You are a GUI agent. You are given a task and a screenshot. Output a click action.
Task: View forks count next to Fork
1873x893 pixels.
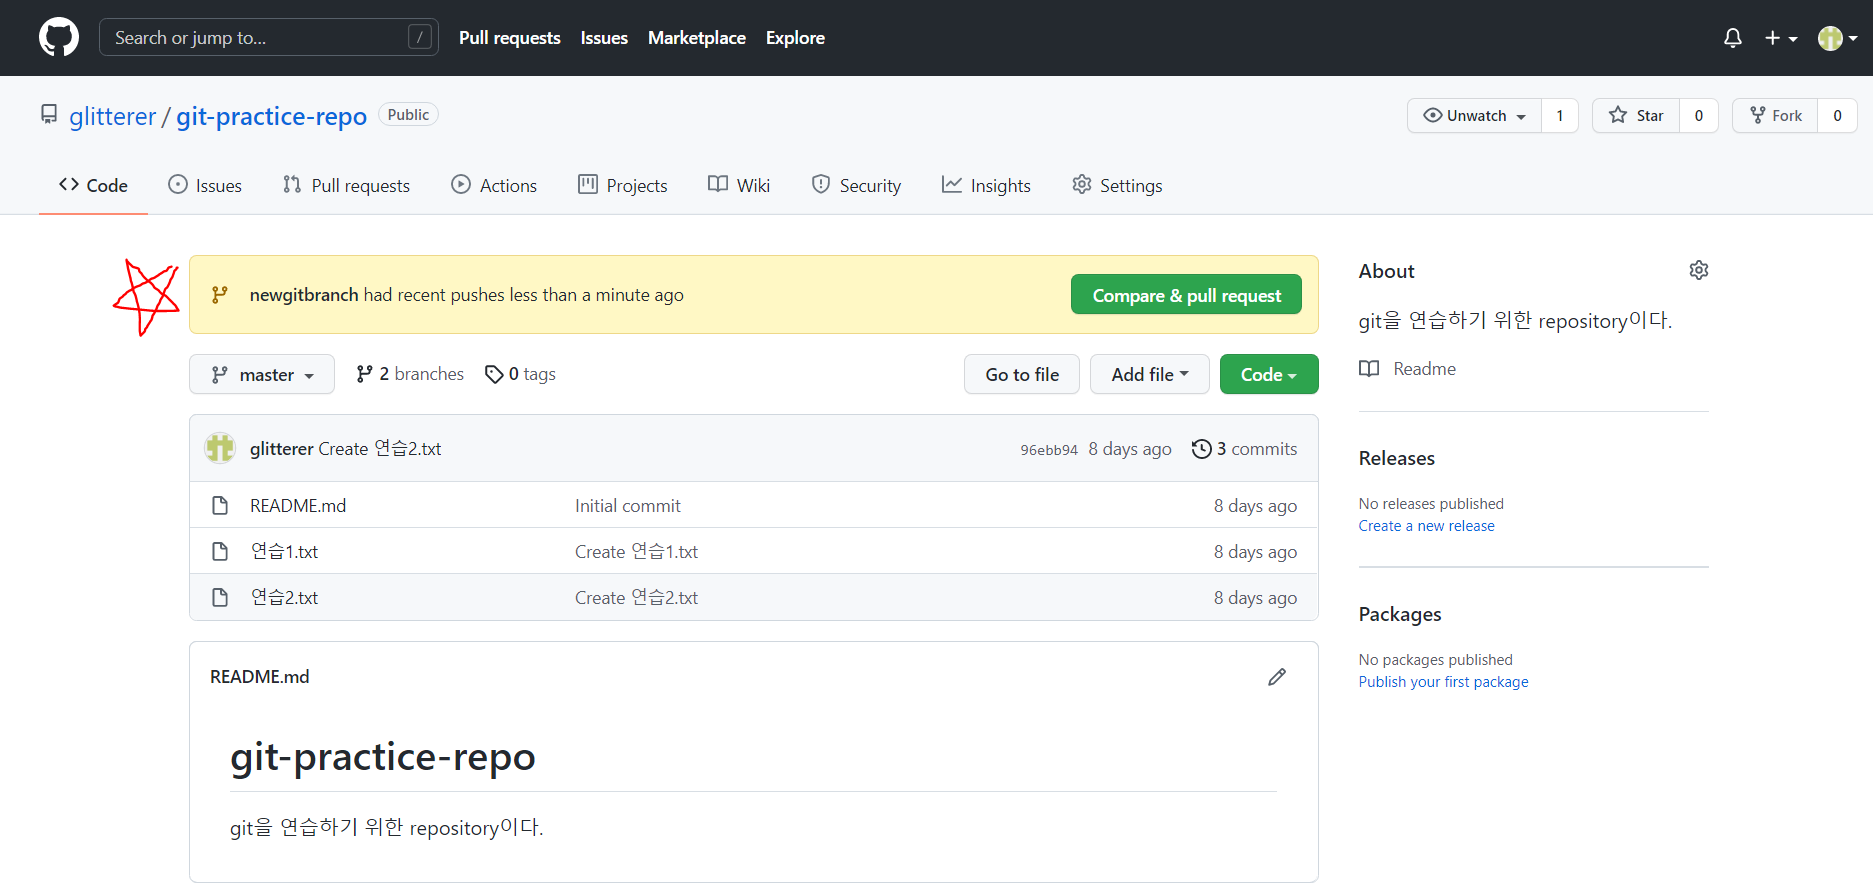1837,116
